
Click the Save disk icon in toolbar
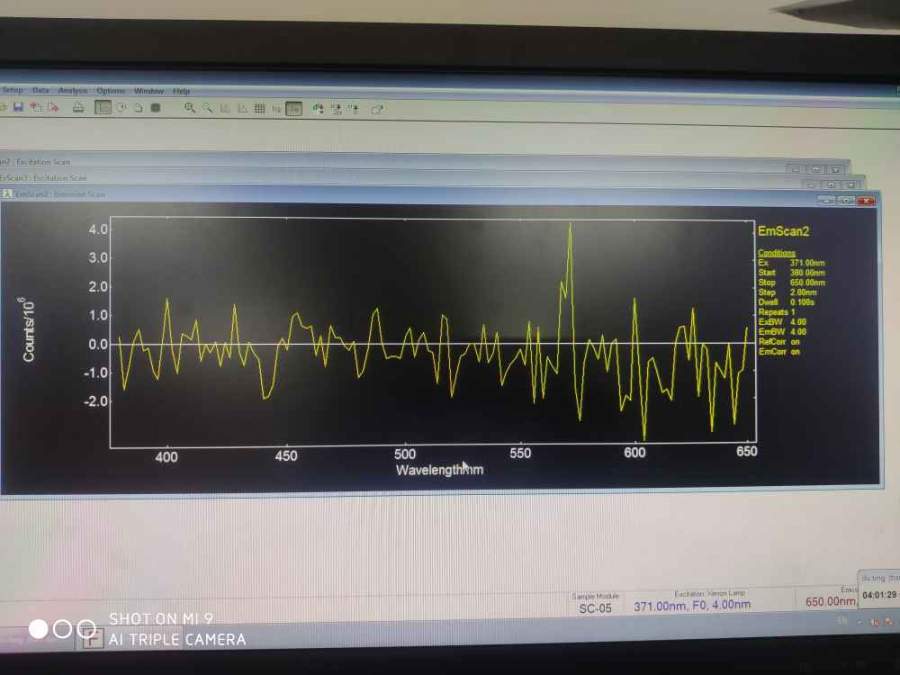[18, 107]
